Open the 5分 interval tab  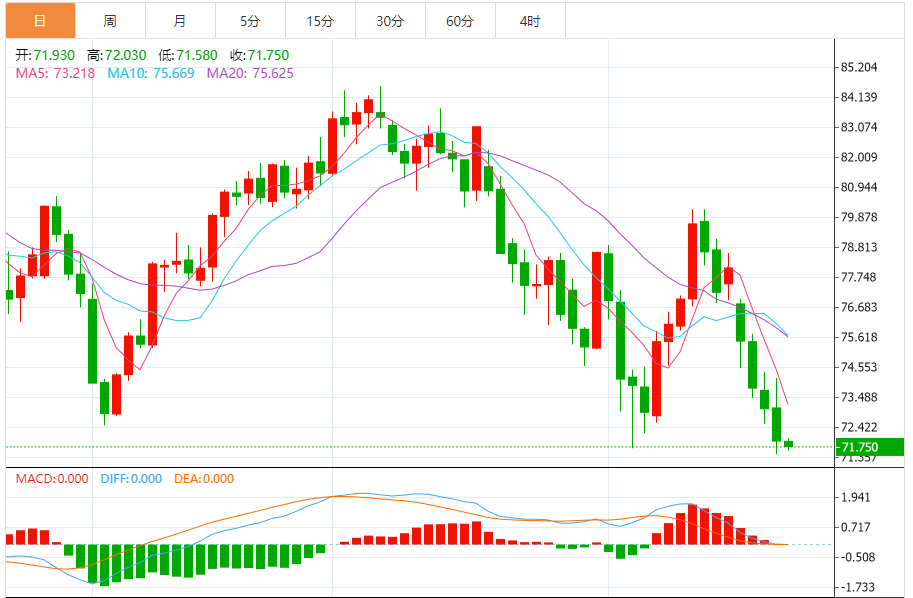(x=250, y=21)
